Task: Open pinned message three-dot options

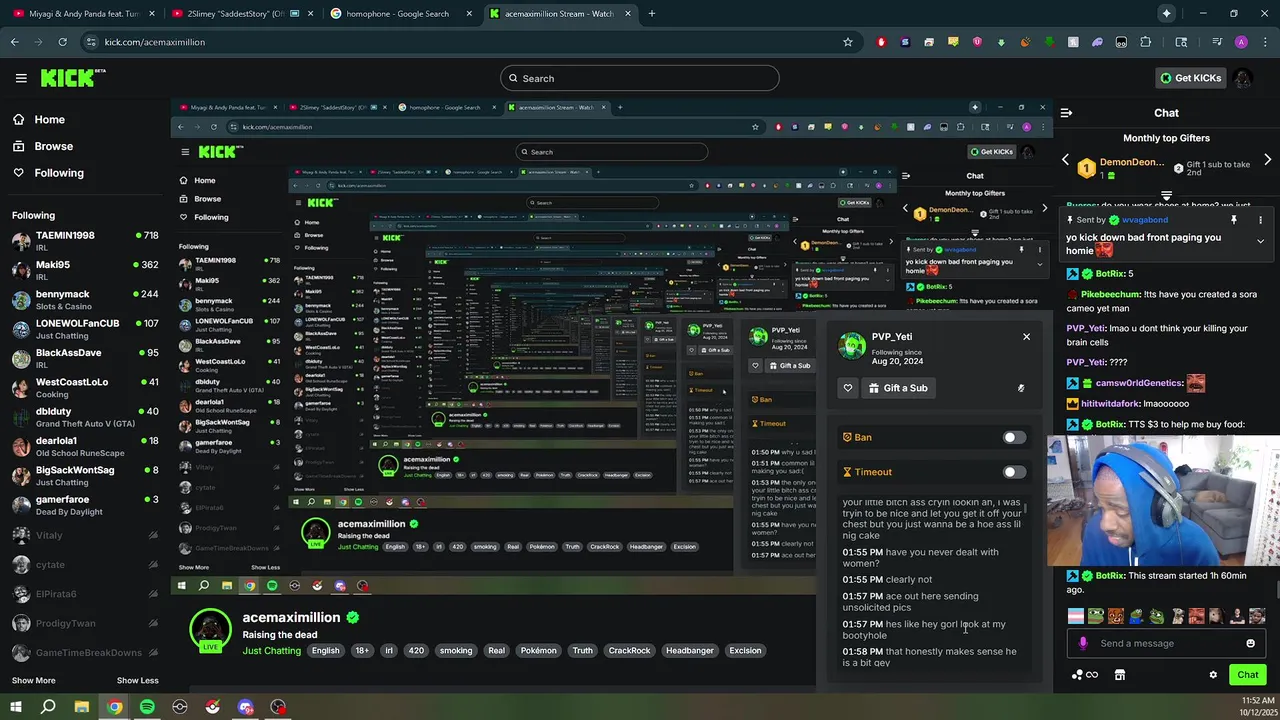Action: click(1260, 220)
